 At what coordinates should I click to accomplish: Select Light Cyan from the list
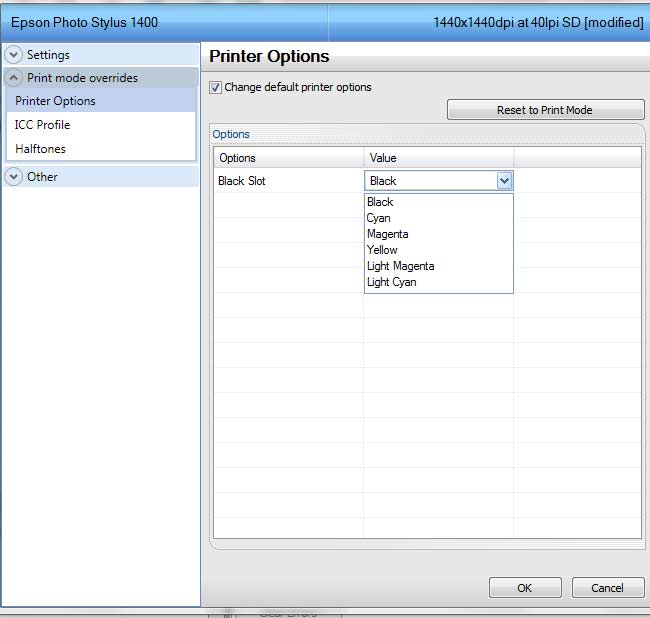click(392, 282)
